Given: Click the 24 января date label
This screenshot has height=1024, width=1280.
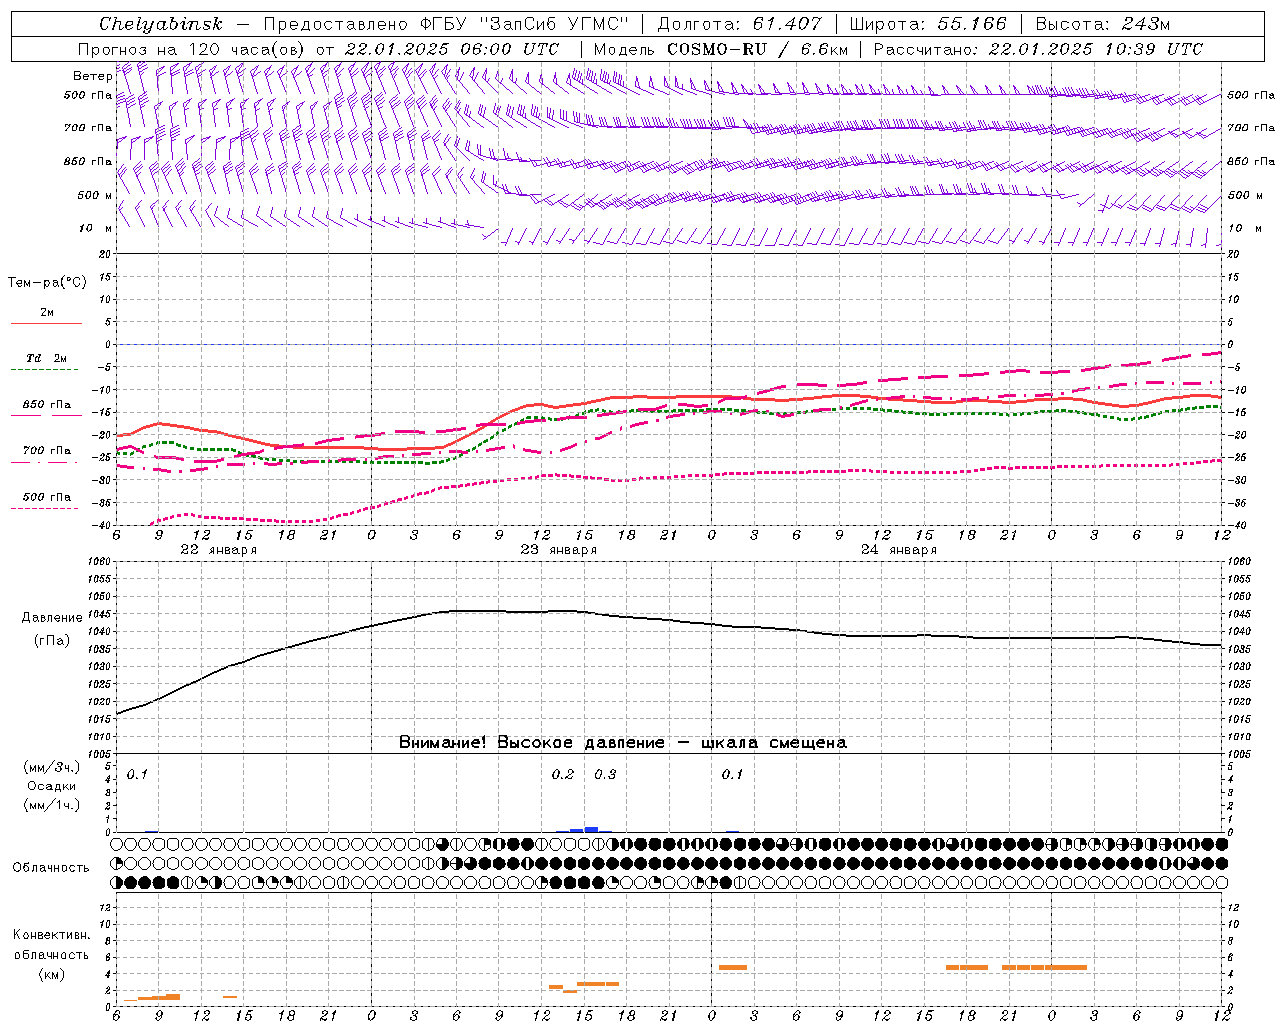Looking at the screenshot, I should click(898, 550).
